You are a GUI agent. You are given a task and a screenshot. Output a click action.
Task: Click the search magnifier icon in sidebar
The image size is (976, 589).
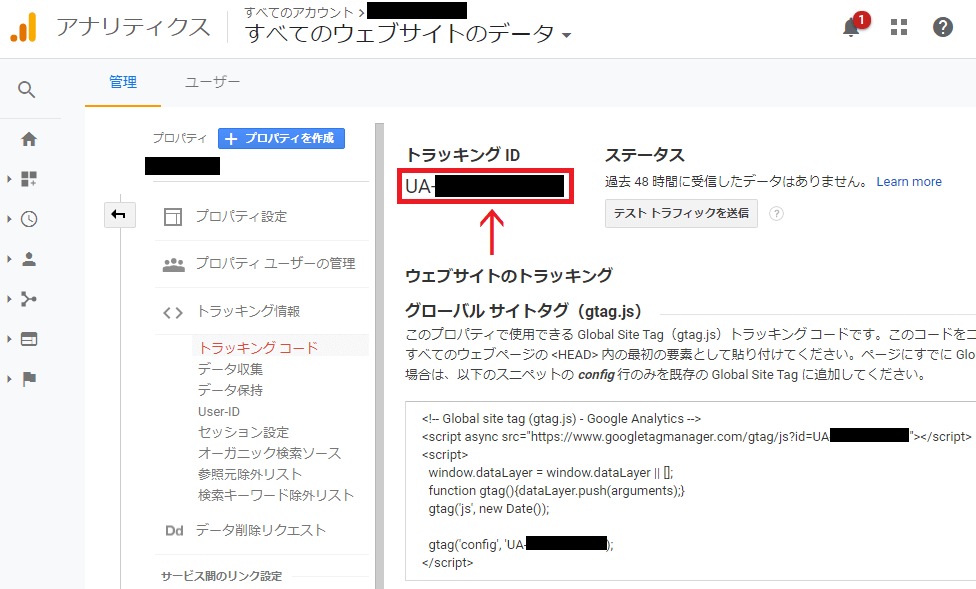[x=27, y=90]
